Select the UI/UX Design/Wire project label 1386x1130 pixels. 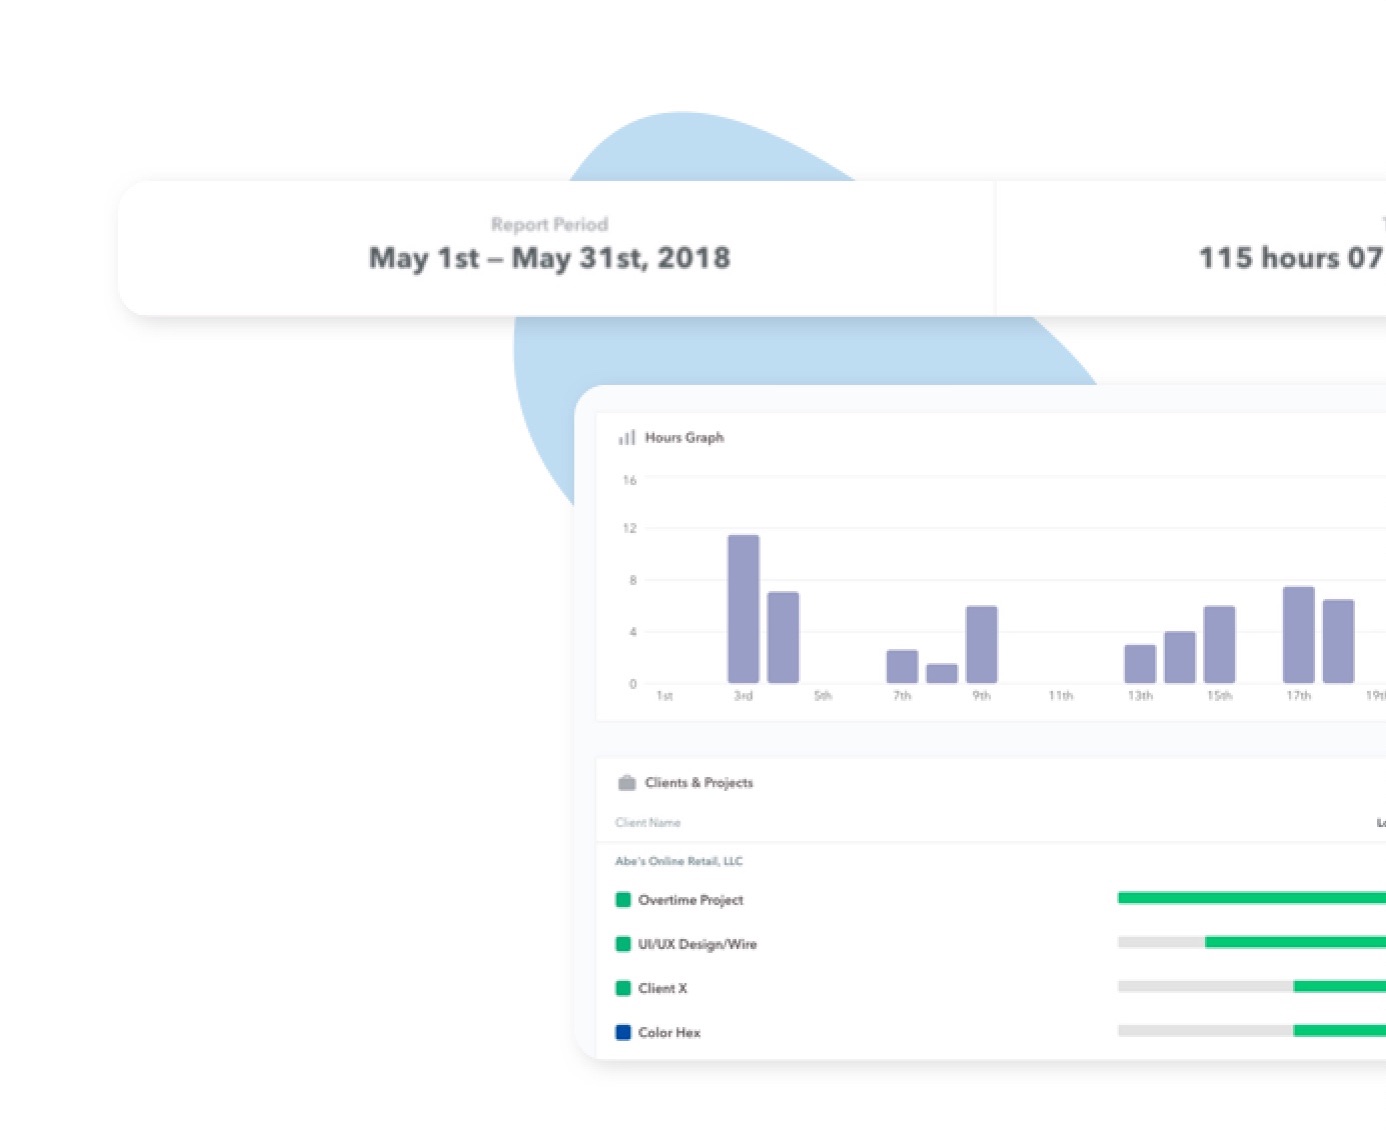point(698,944)
